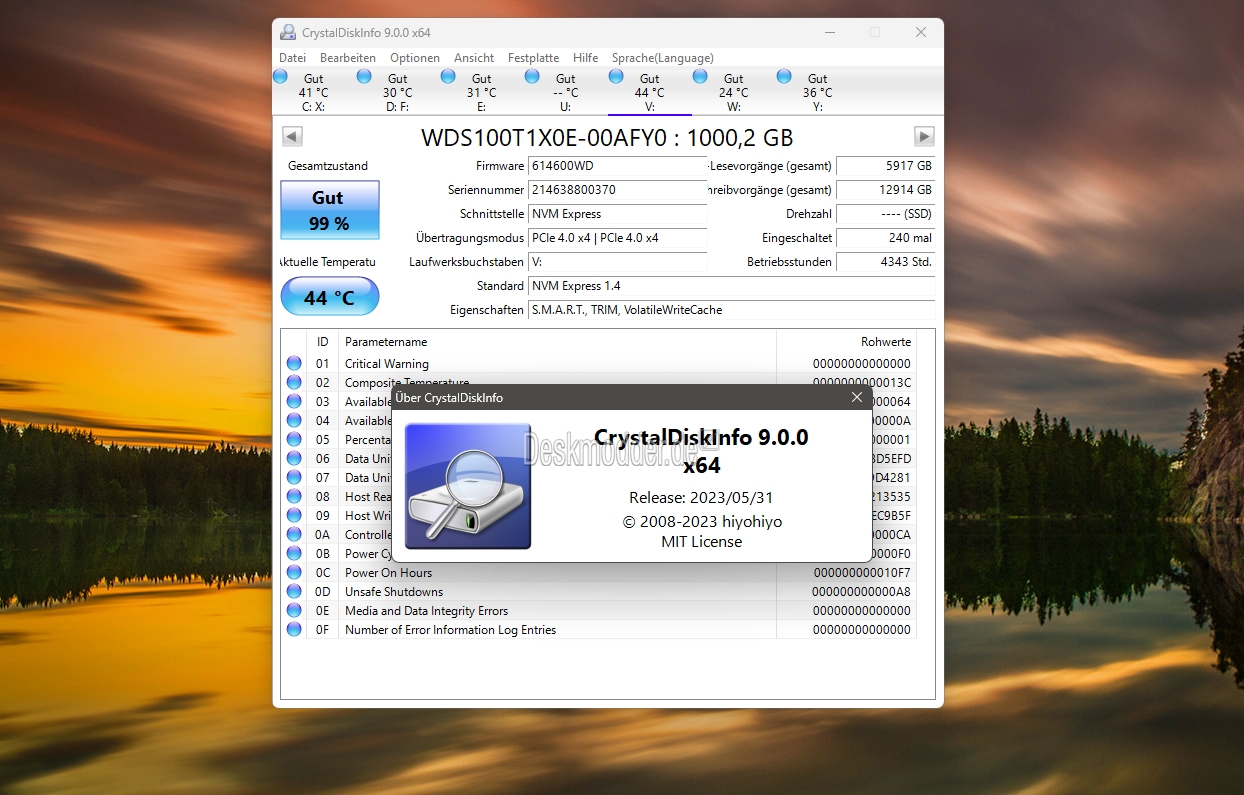Image resolution: width=1244 pixels, height=795 pixels.
Task: Click the status orb for ID 09 row
Action: click(294, 516)
